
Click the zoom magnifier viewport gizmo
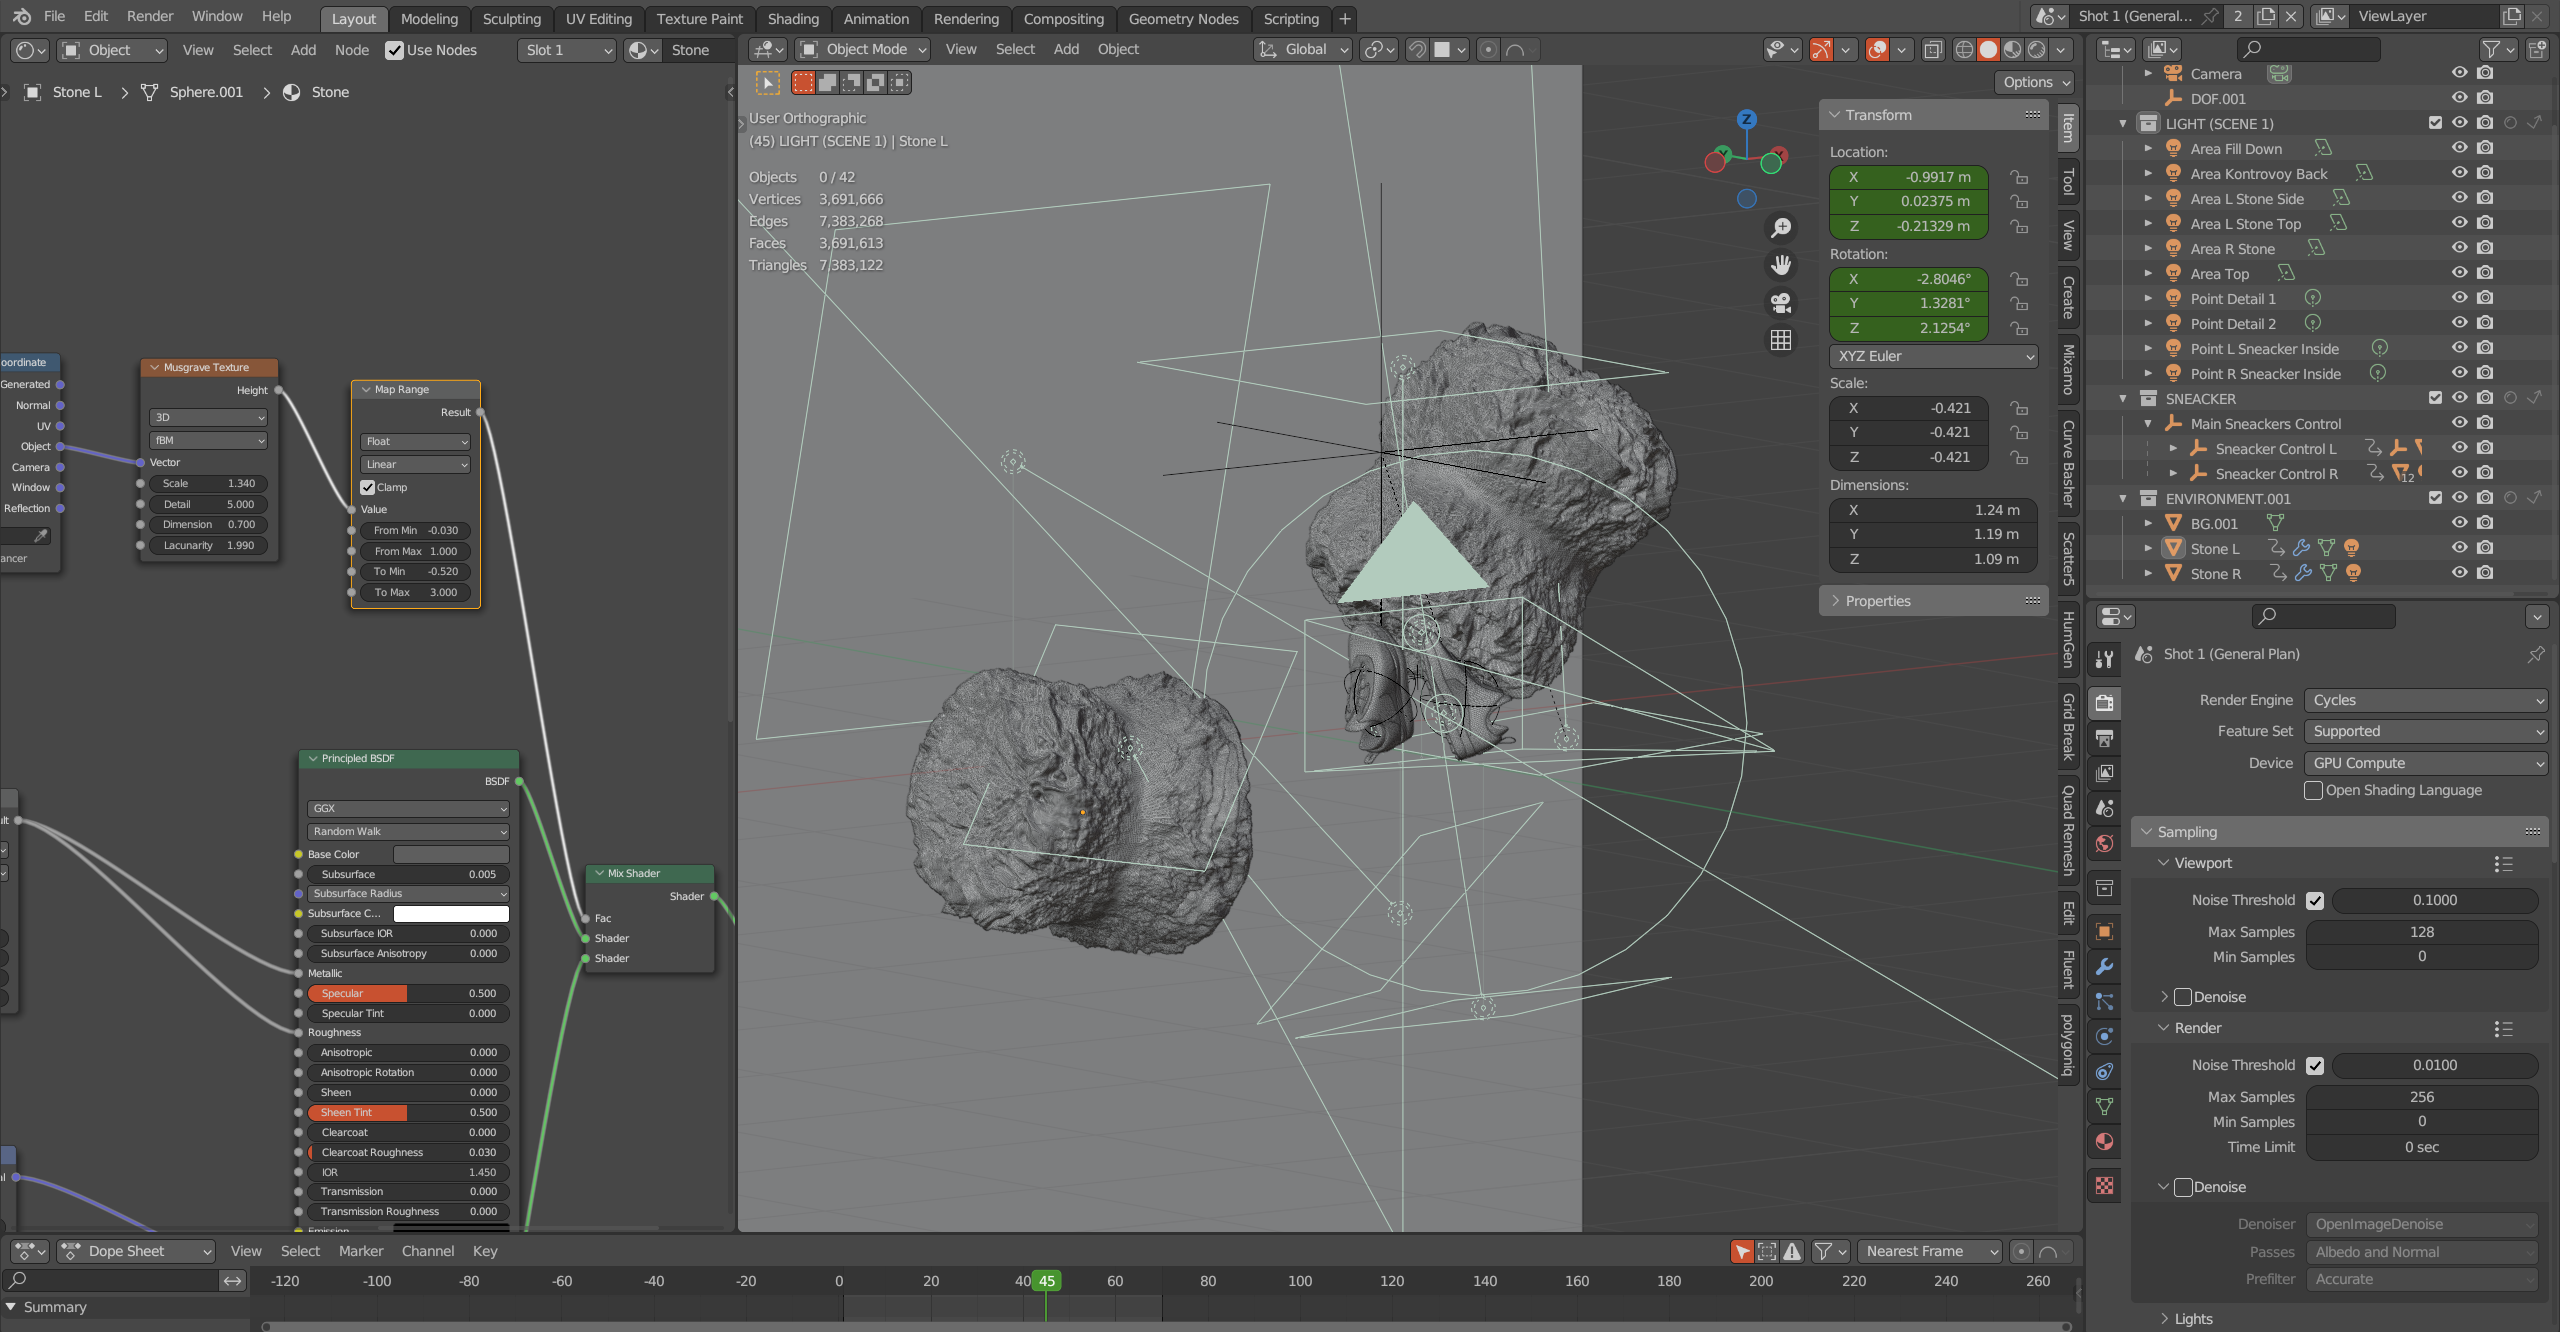click(x=1781, y=228)
